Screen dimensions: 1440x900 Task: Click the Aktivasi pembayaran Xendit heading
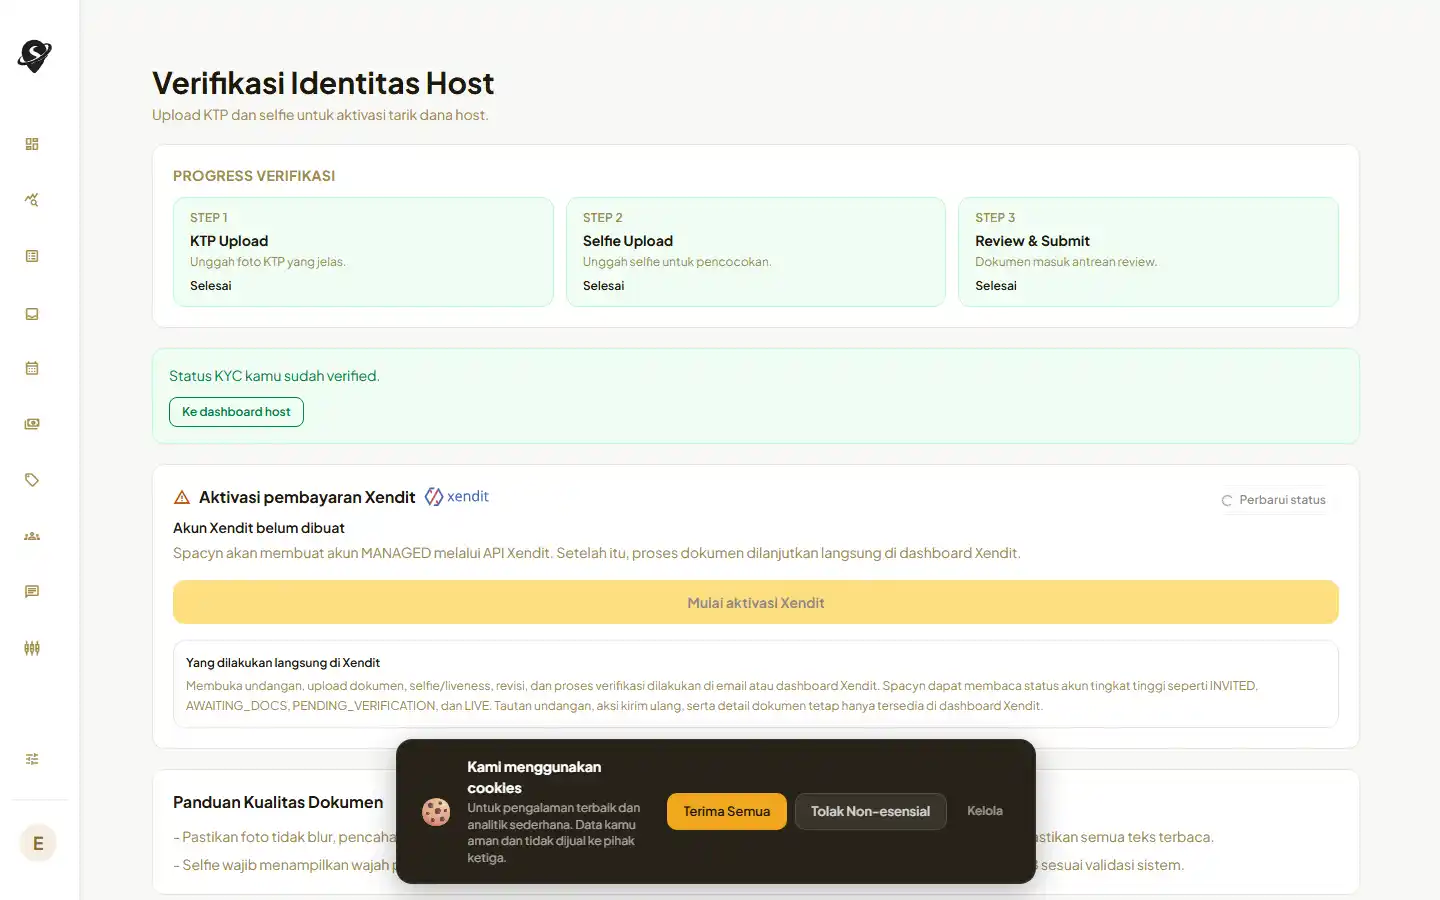pos(307,497)
